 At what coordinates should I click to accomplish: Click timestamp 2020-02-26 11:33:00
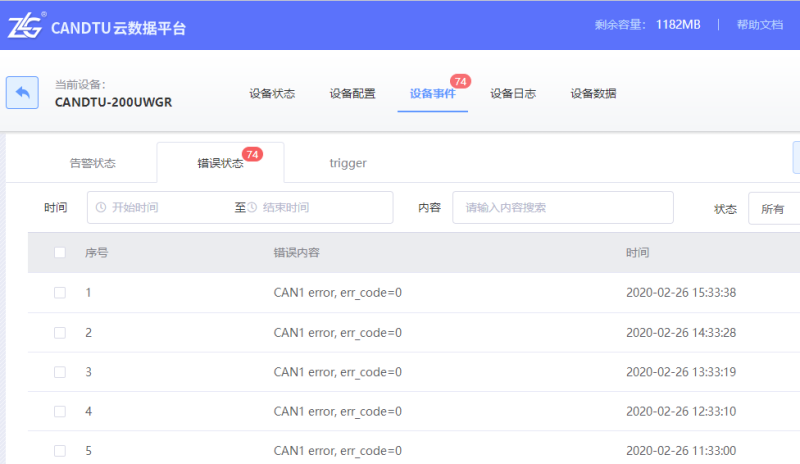pyautogui.click(x=681, y=451)
